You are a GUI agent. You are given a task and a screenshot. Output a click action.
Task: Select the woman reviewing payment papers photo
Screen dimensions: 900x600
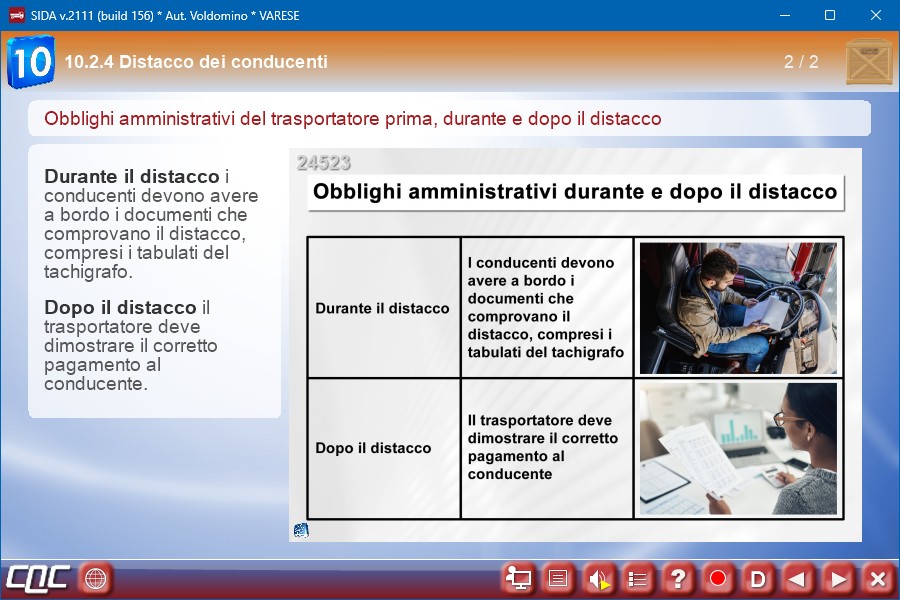tap(738, 448)
